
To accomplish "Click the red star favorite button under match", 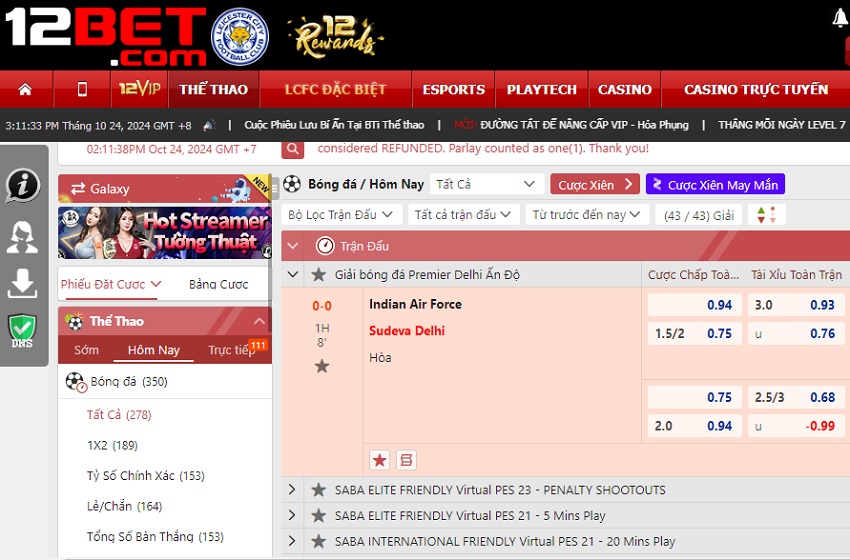I will click(x=379, y=460).
